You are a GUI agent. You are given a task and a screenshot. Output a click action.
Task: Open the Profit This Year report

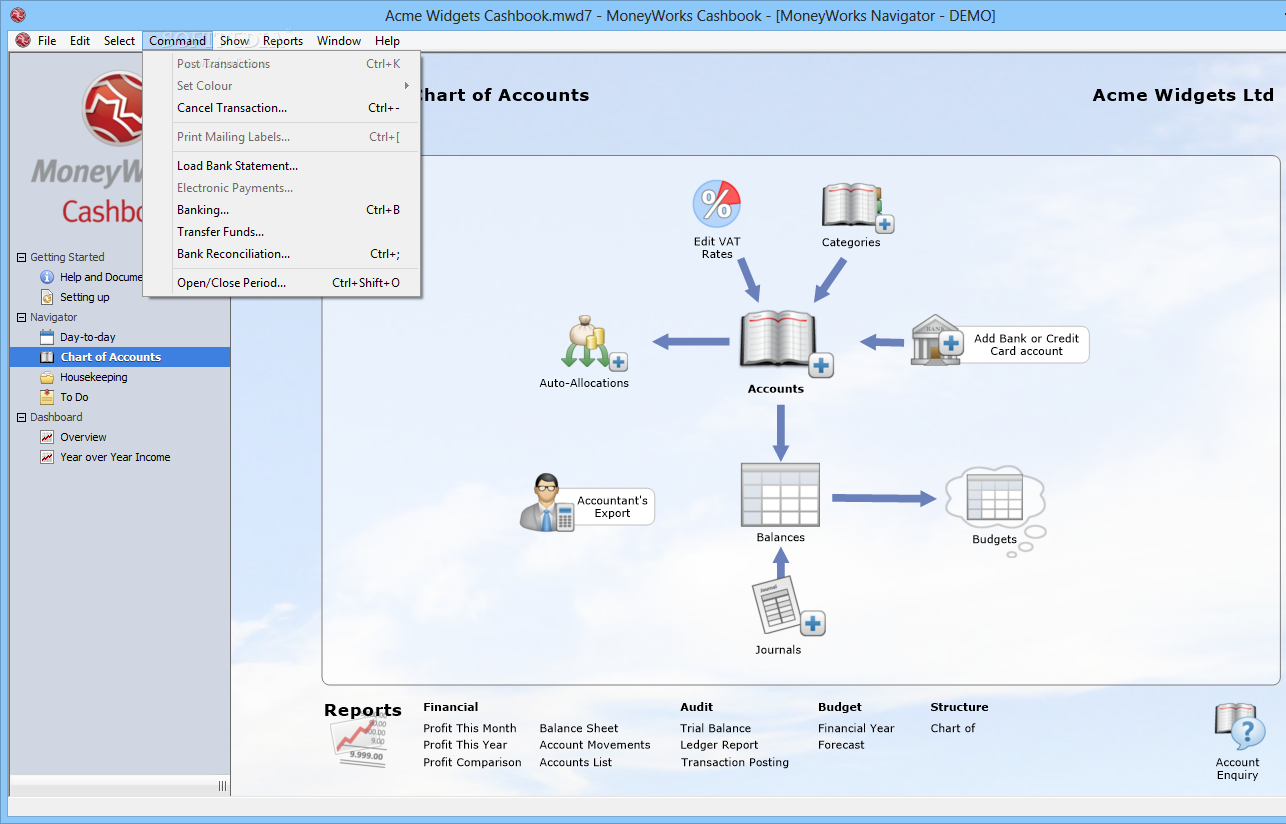pos(465,745)
